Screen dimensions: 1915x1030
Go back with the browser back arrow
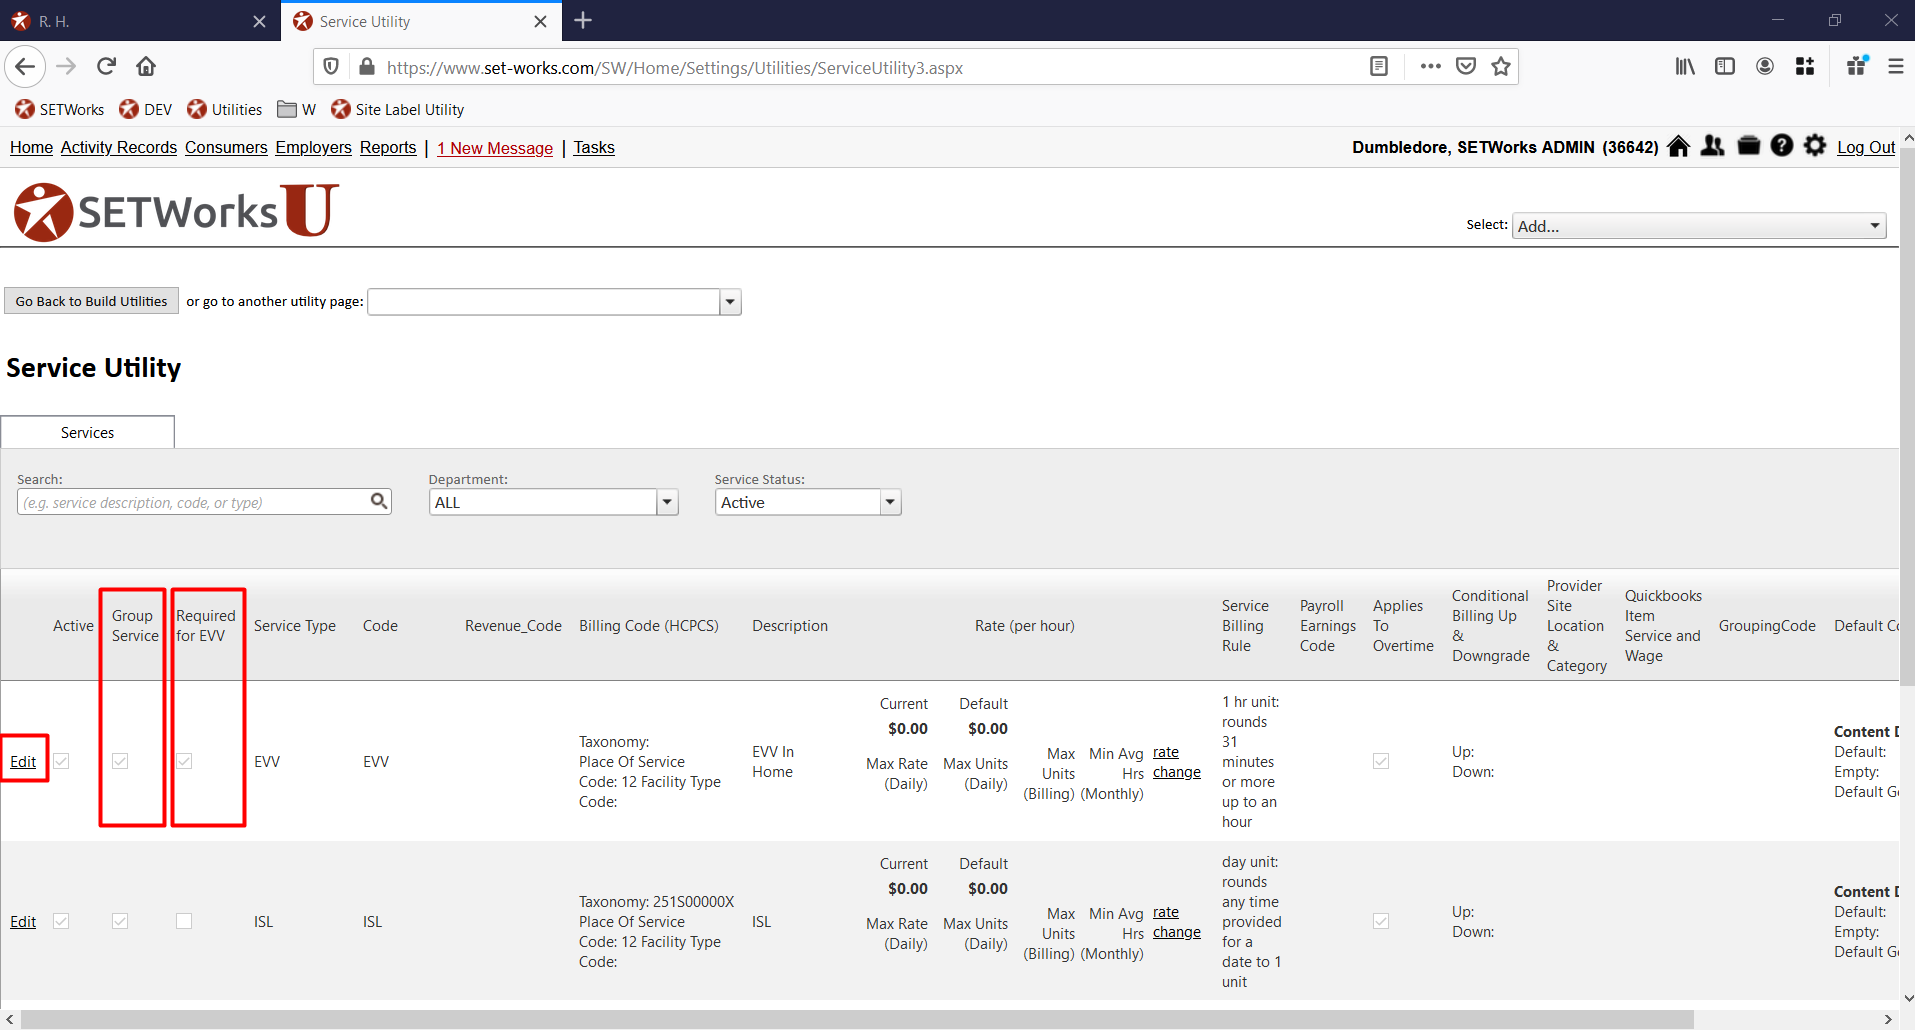click(x=25, y=67)
